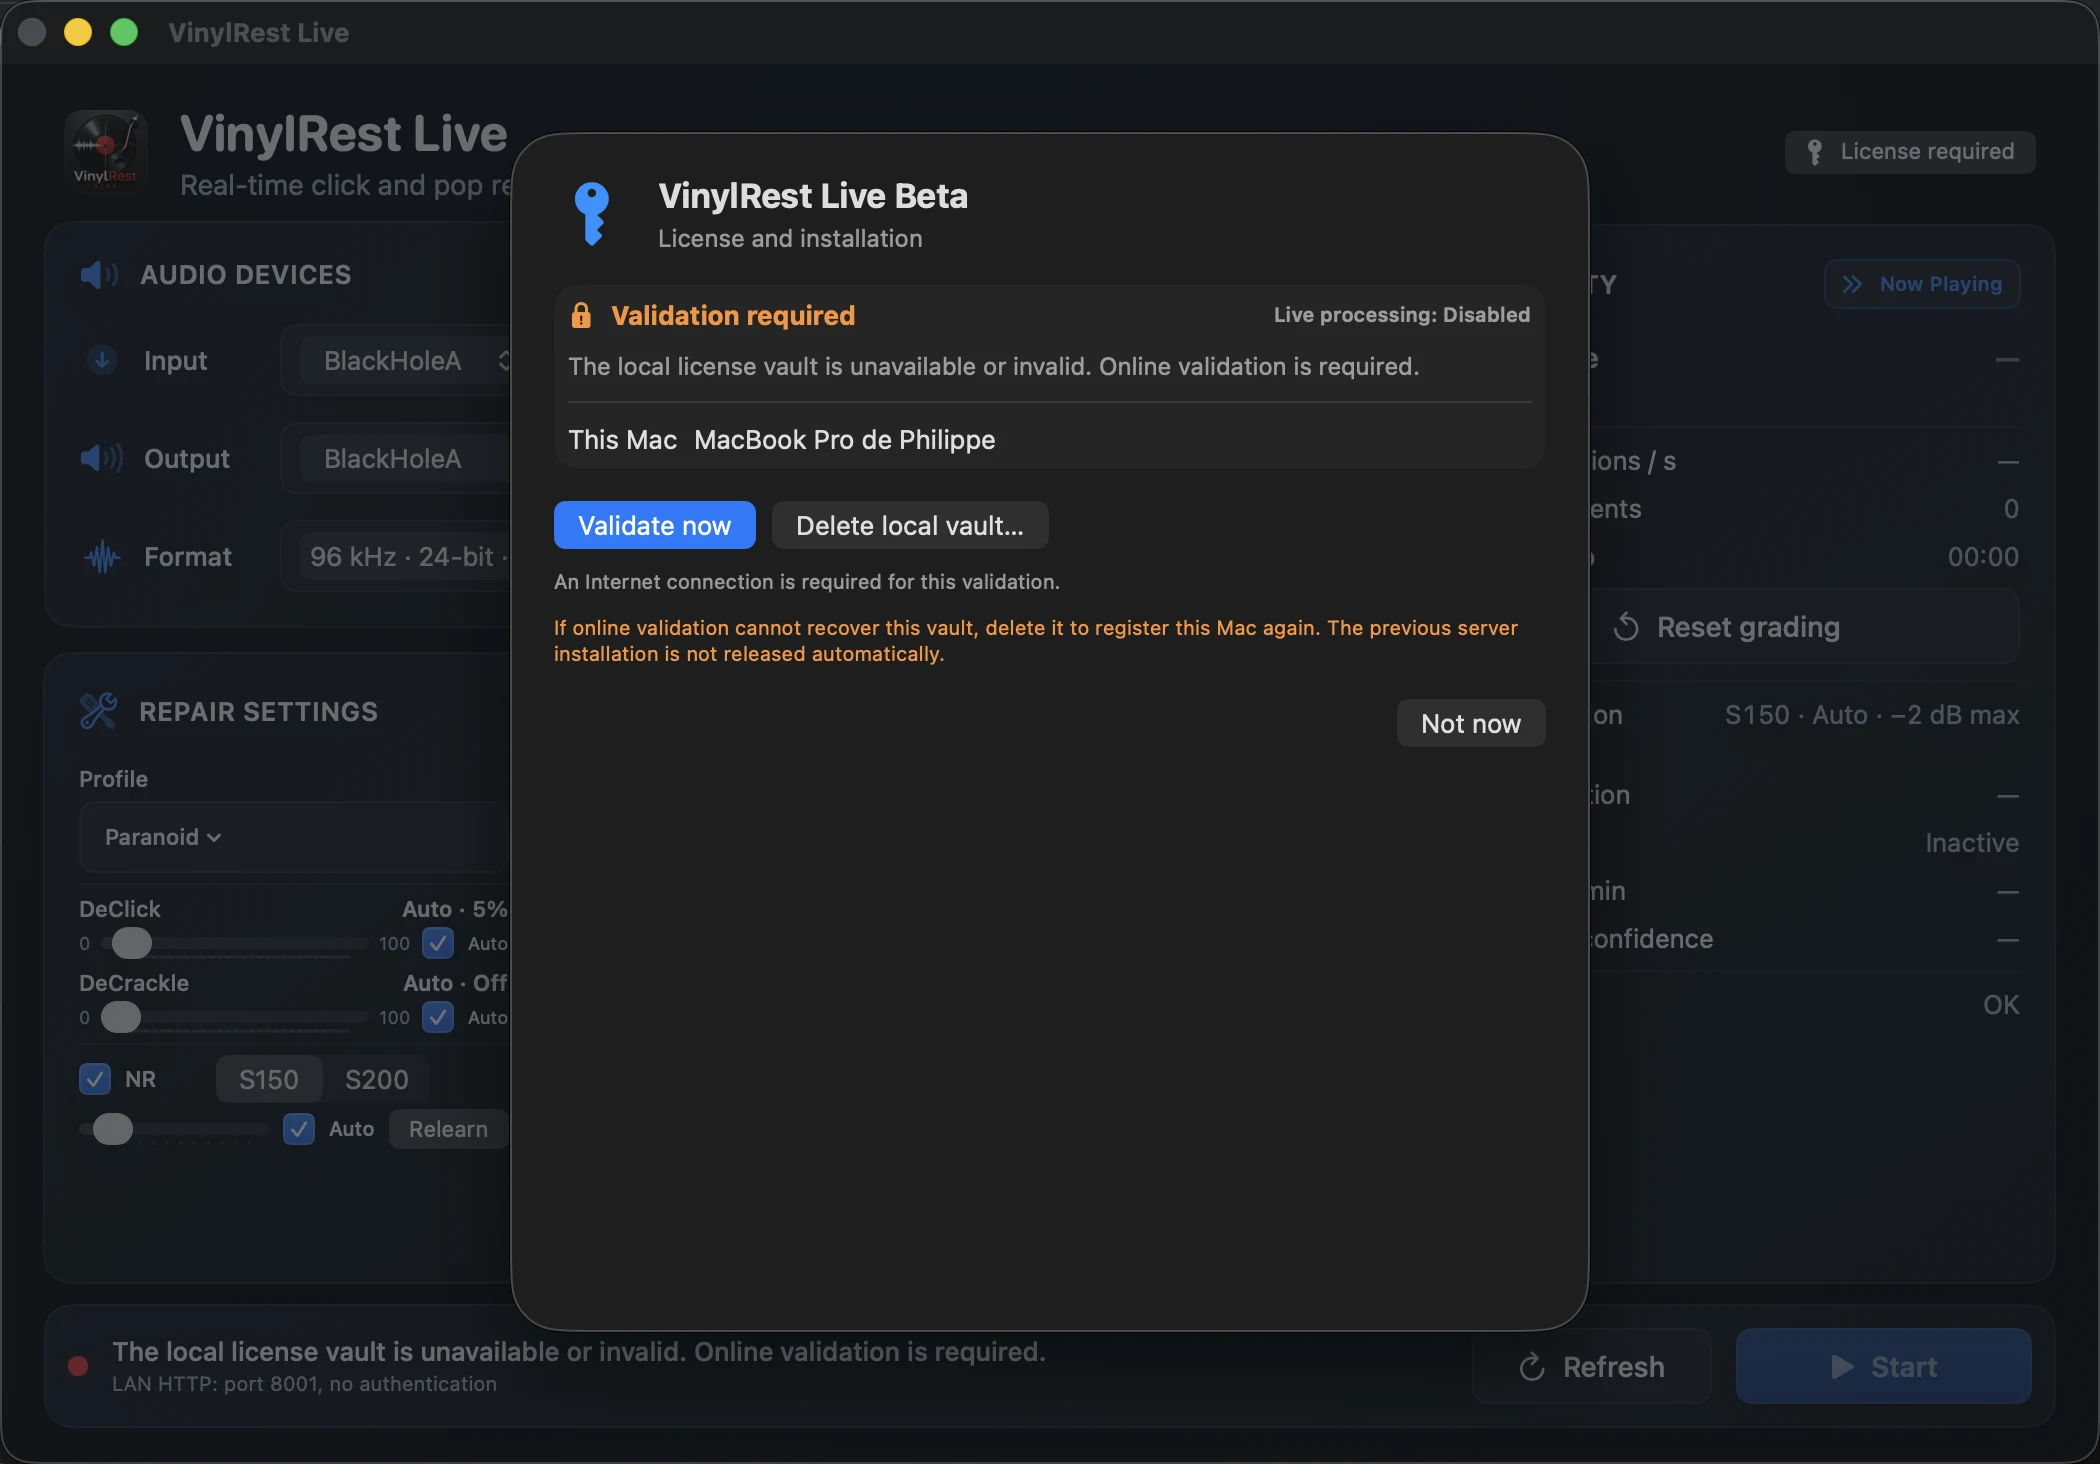Click the red status dot in footer
The image size is (2100, 1464).
click(78, 1366)
